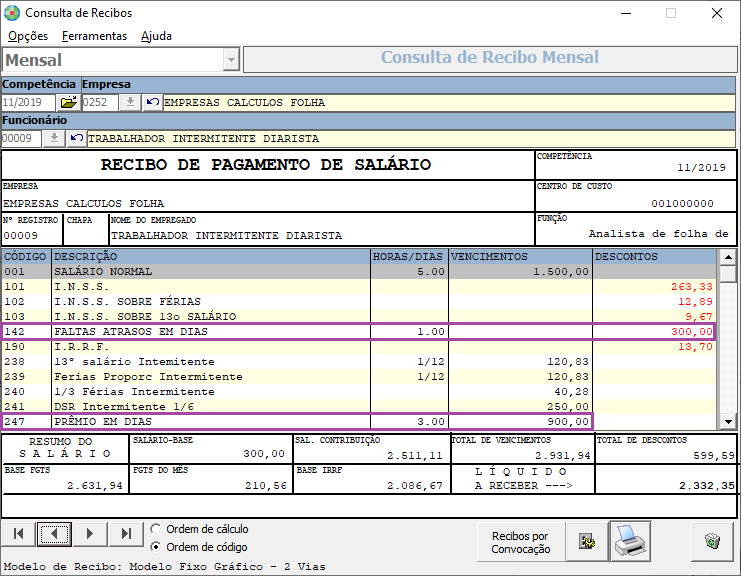Click Base IRRF value 2.086,67
The image size is (741, 576).
tap(414, 486)
